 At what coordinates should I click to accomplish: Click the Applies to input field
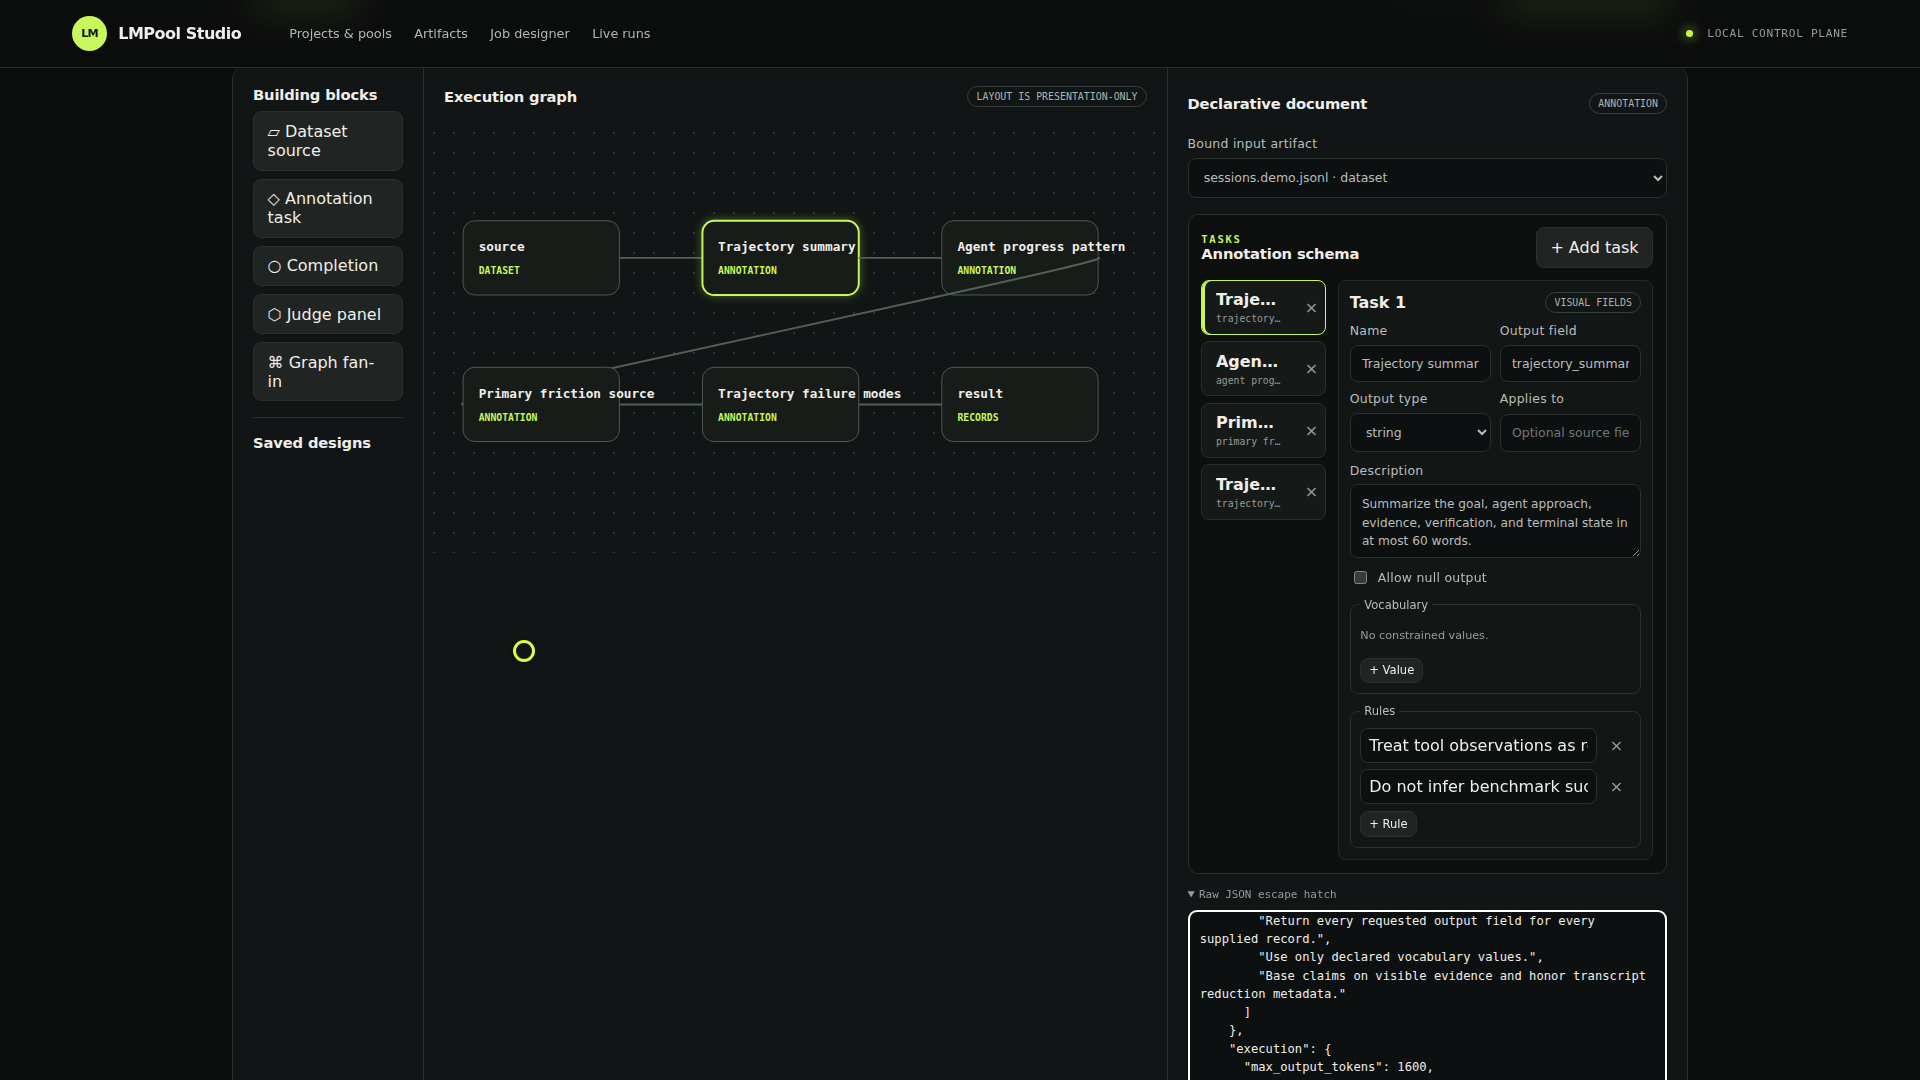coord(1570,433)
